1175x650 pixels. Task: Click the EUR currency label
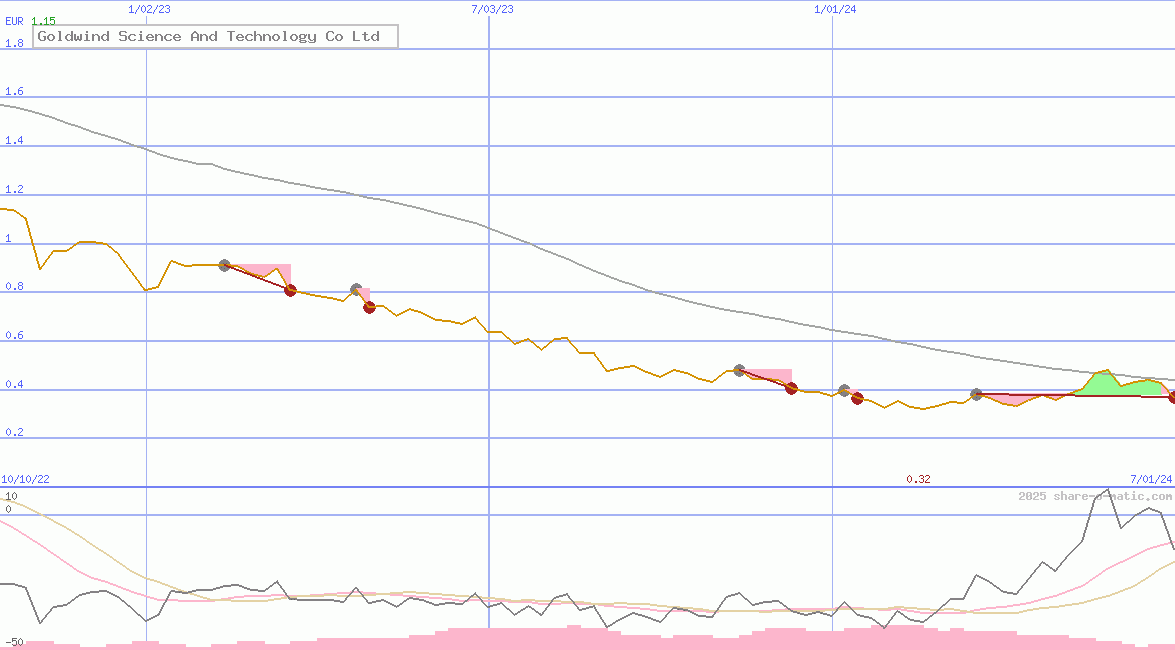pyautogui.click(x=14, y=21)
